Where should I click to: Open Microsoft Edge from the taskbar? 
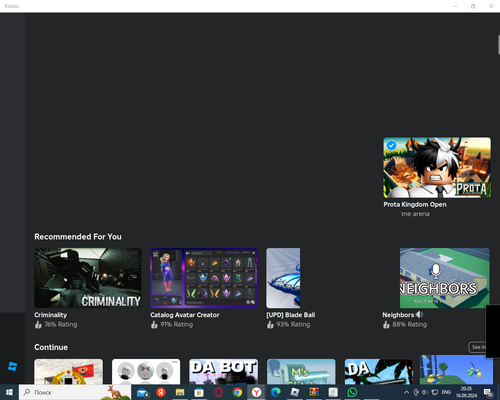(276, 392)
